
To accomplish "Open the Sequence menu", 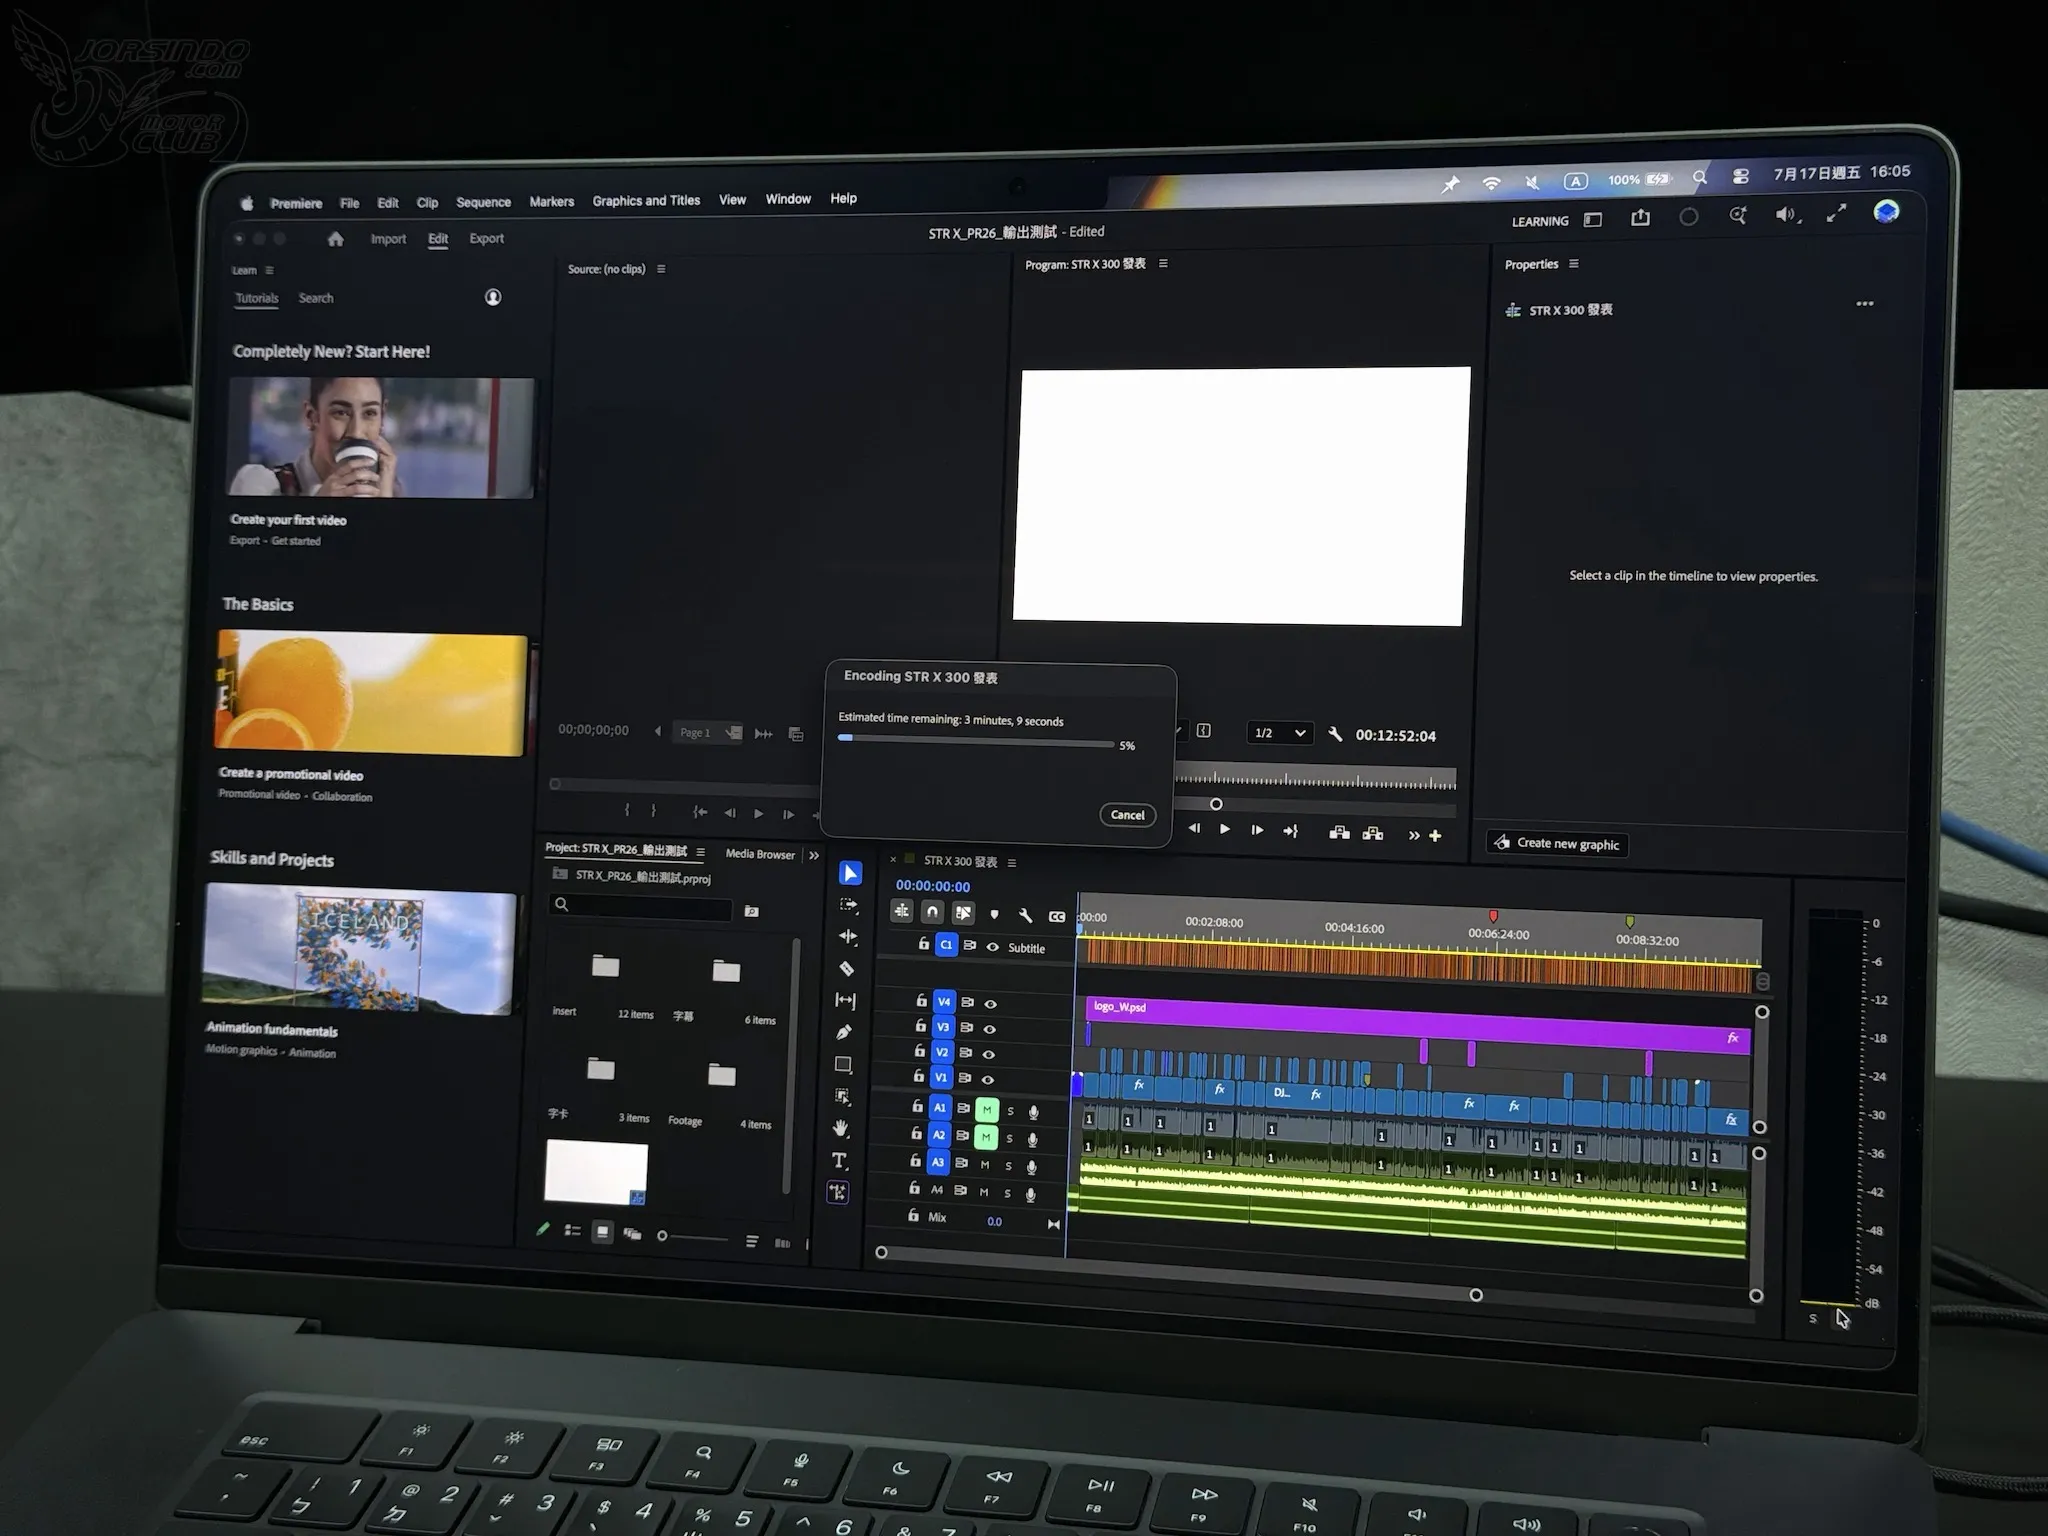I will pos(483,202).
